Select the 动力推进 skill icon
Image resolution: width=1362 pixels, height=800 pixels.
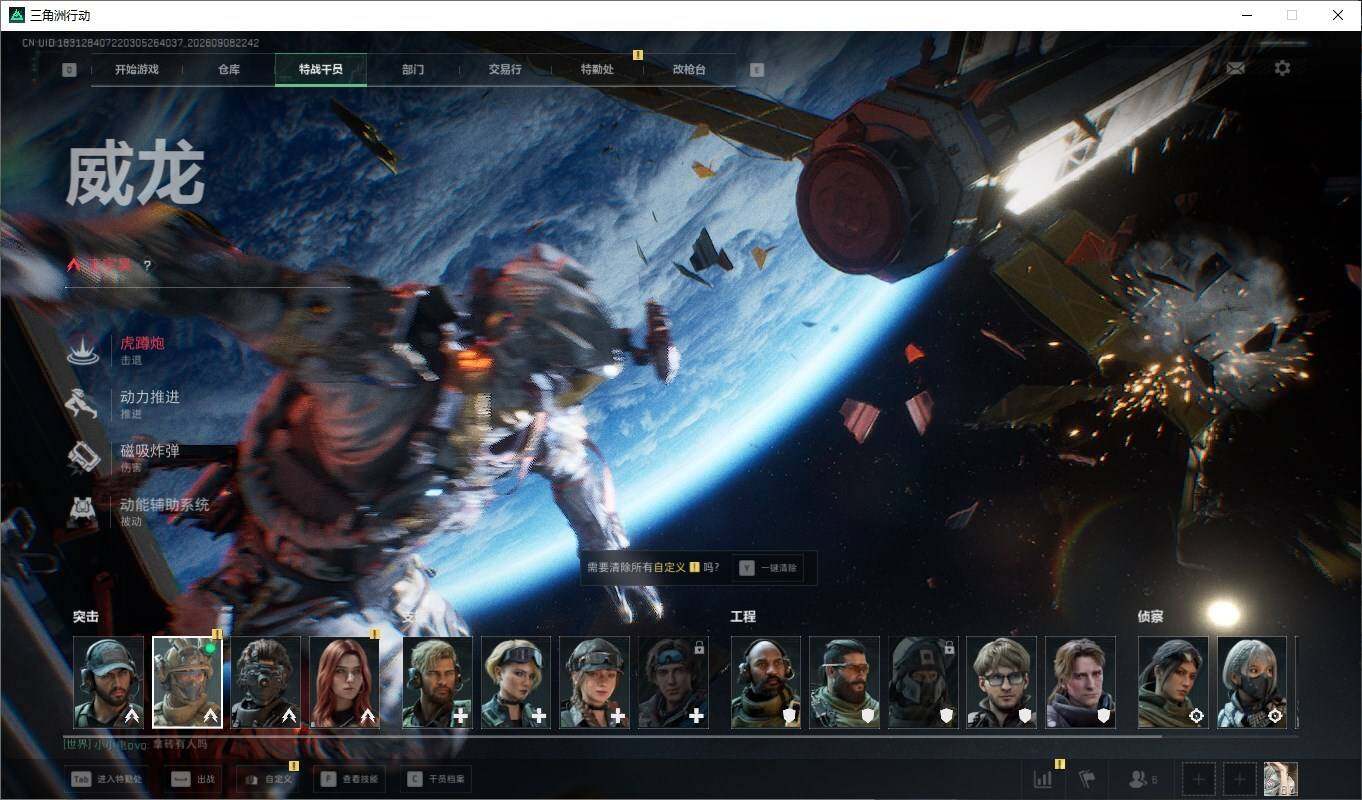[83, 404]
